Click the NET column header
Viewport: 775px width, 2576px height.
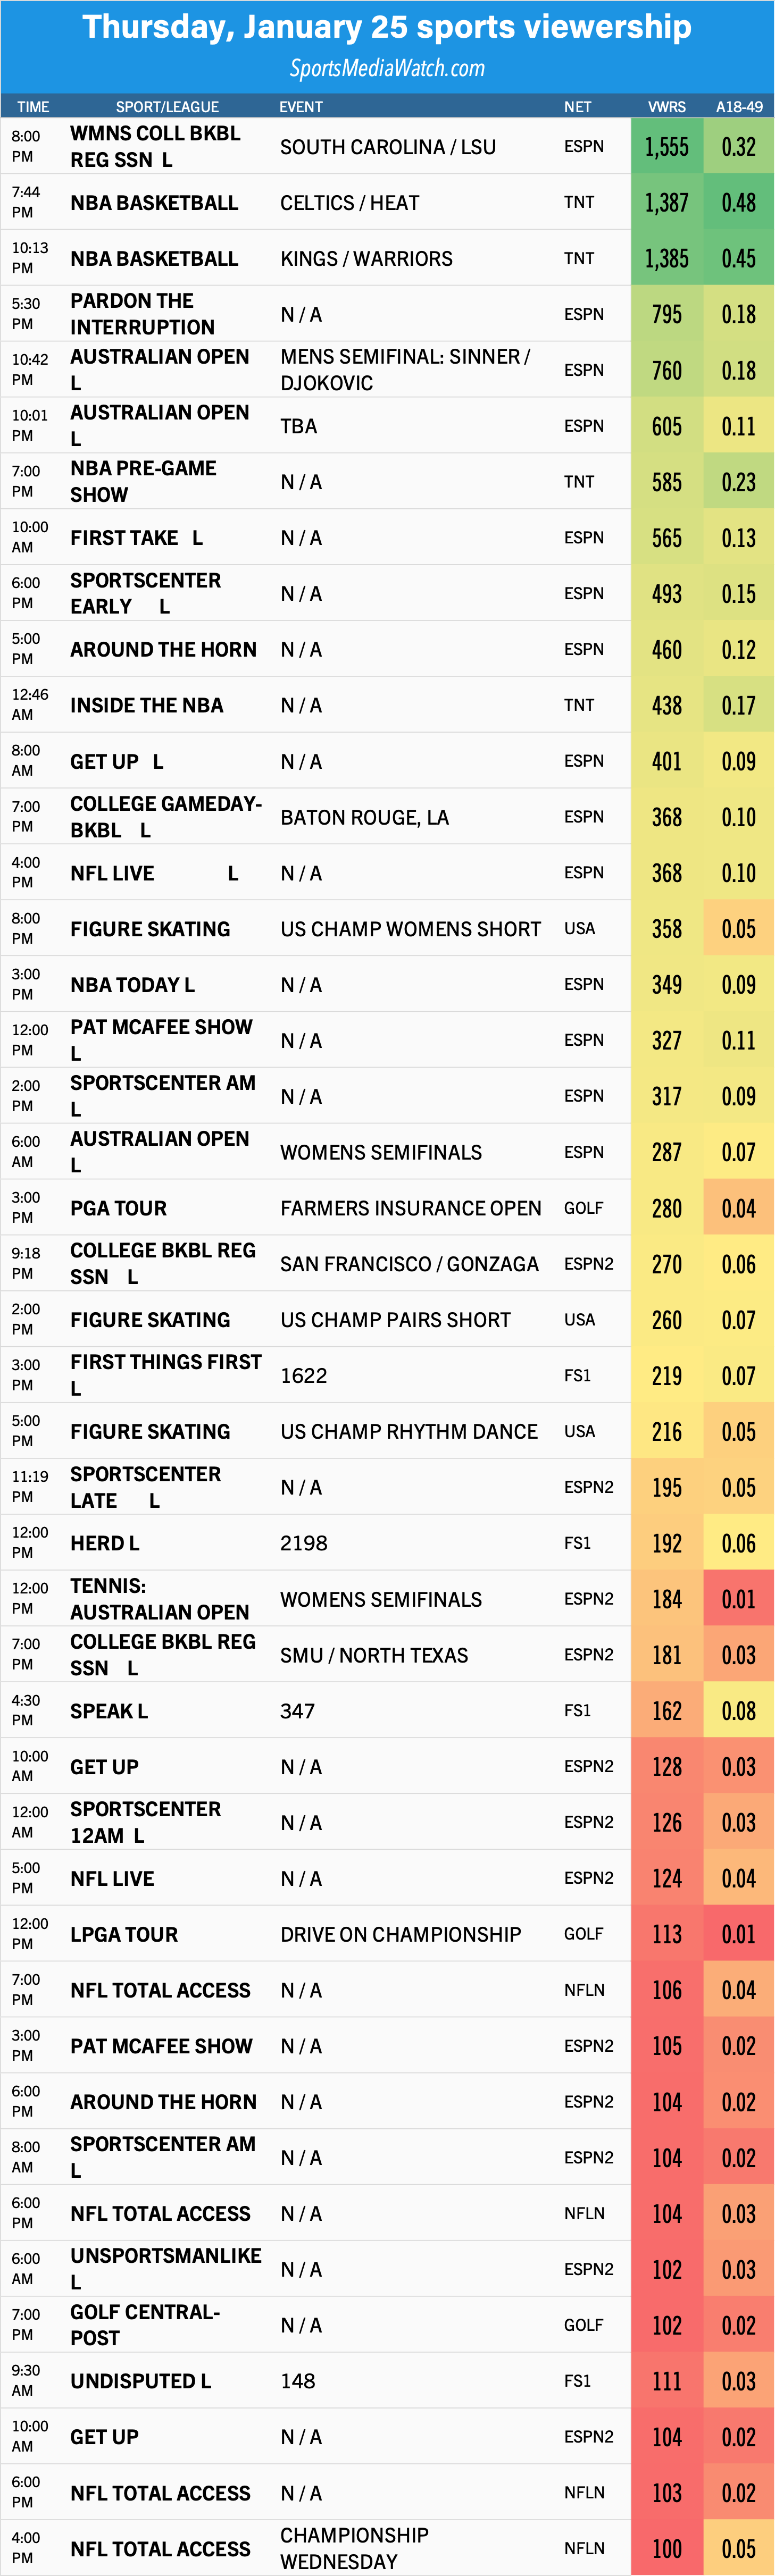pyautogui.click(x=578, y=107)
